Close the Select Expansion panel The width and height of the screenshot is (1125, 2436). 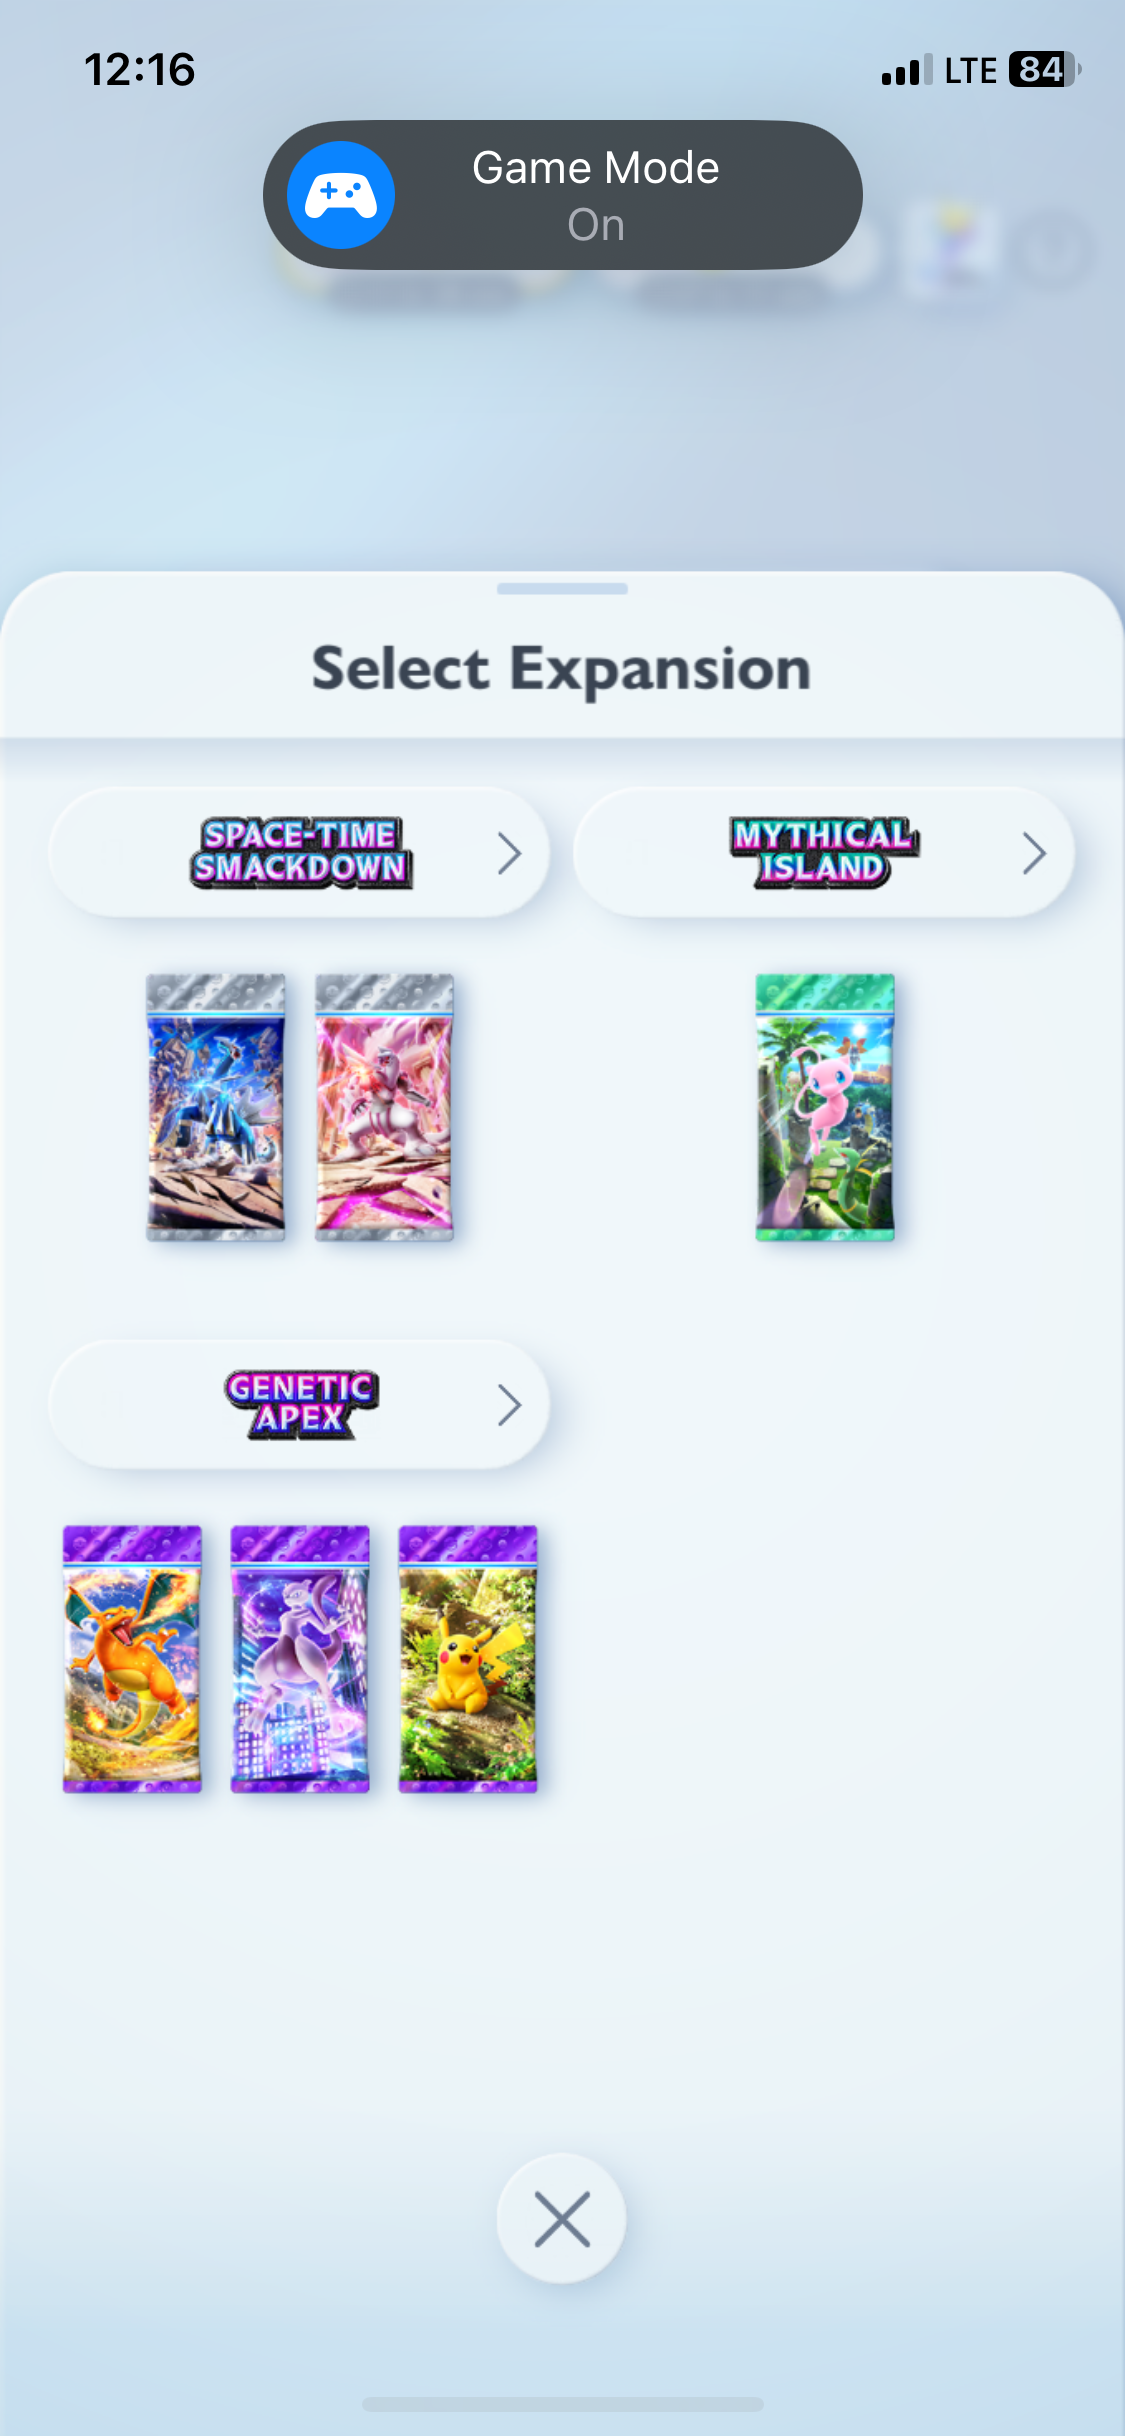(x=562, y=2219)
